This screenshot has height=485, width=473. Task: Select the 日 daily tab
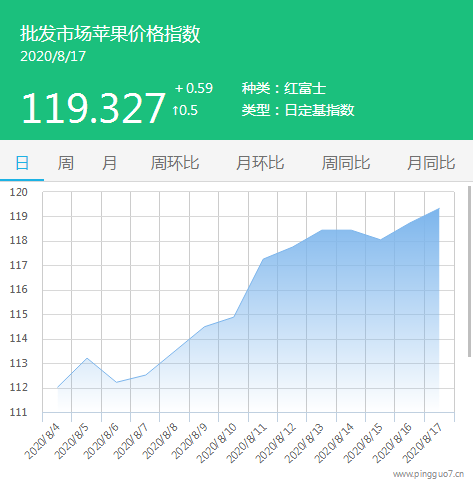(x=22, y=163)
